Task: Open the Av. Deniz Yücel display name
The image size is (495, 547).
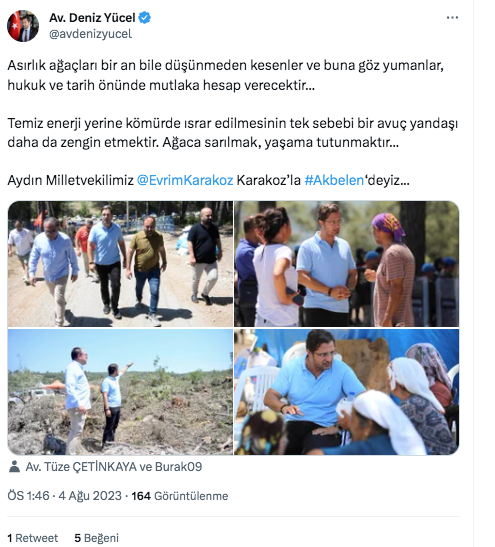Action: (92, 17)
